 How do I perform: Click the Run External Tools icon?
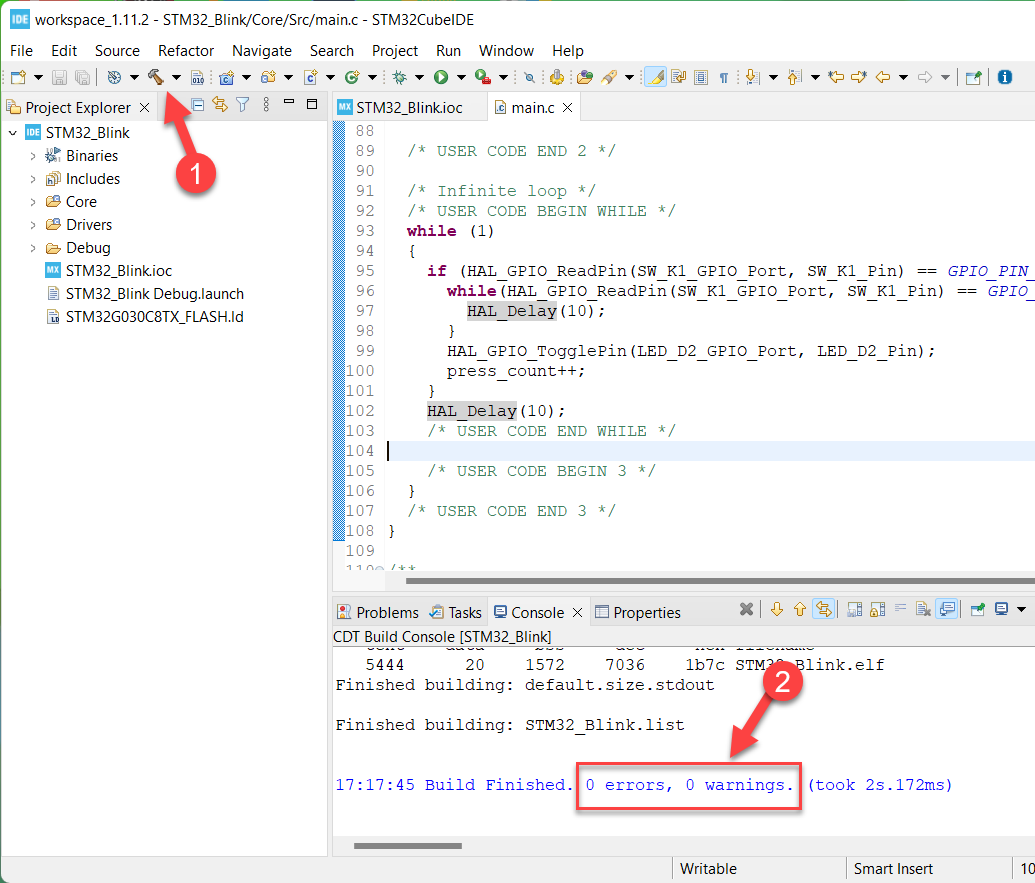(483, 78)
